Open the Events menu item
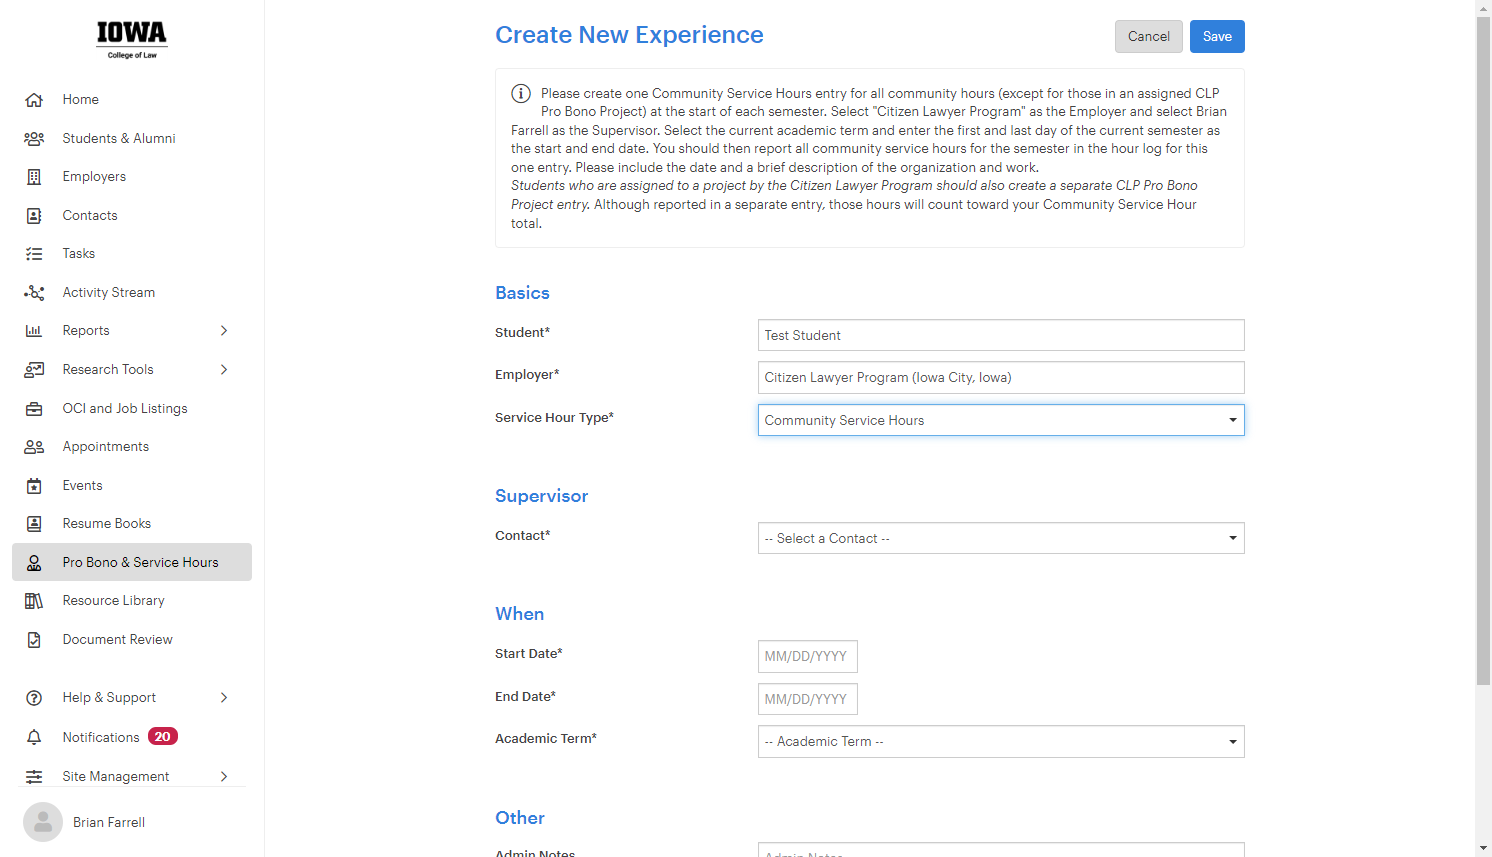Screen dimensions: 1492x857 coord(132,486)
